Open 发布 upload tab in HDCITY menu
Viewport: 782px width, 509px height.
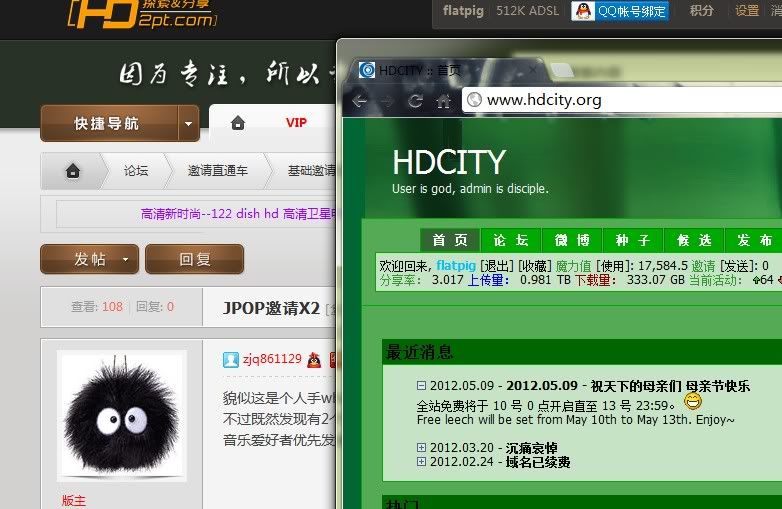(754, 240)
